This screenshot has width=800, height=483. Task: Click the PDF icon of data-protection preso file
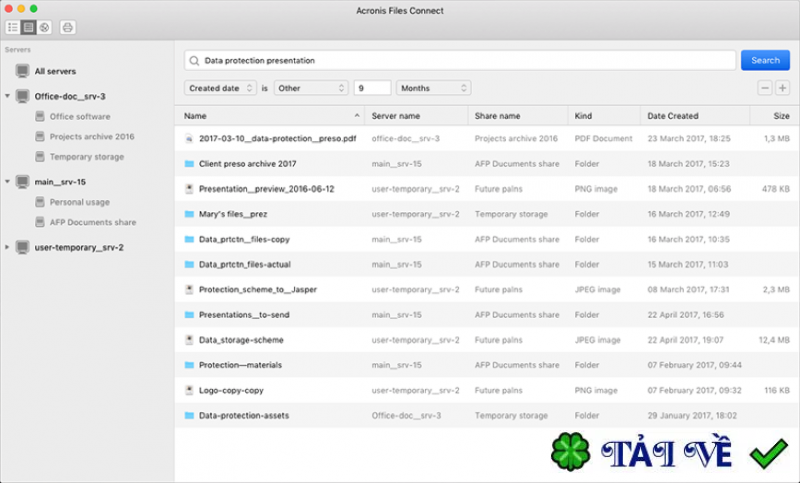coord(189,138)
